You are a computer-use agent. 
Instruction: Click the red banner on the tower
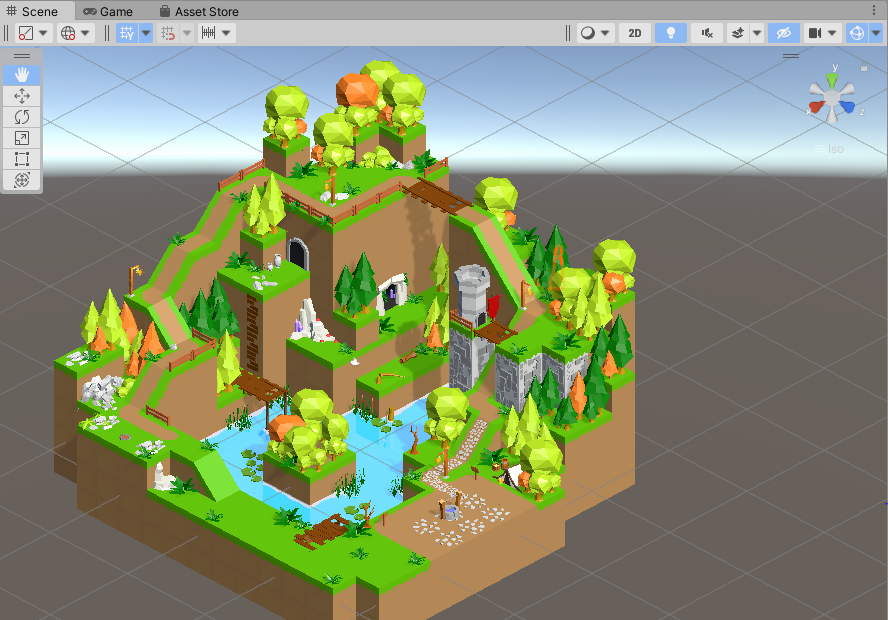(493, 306)
